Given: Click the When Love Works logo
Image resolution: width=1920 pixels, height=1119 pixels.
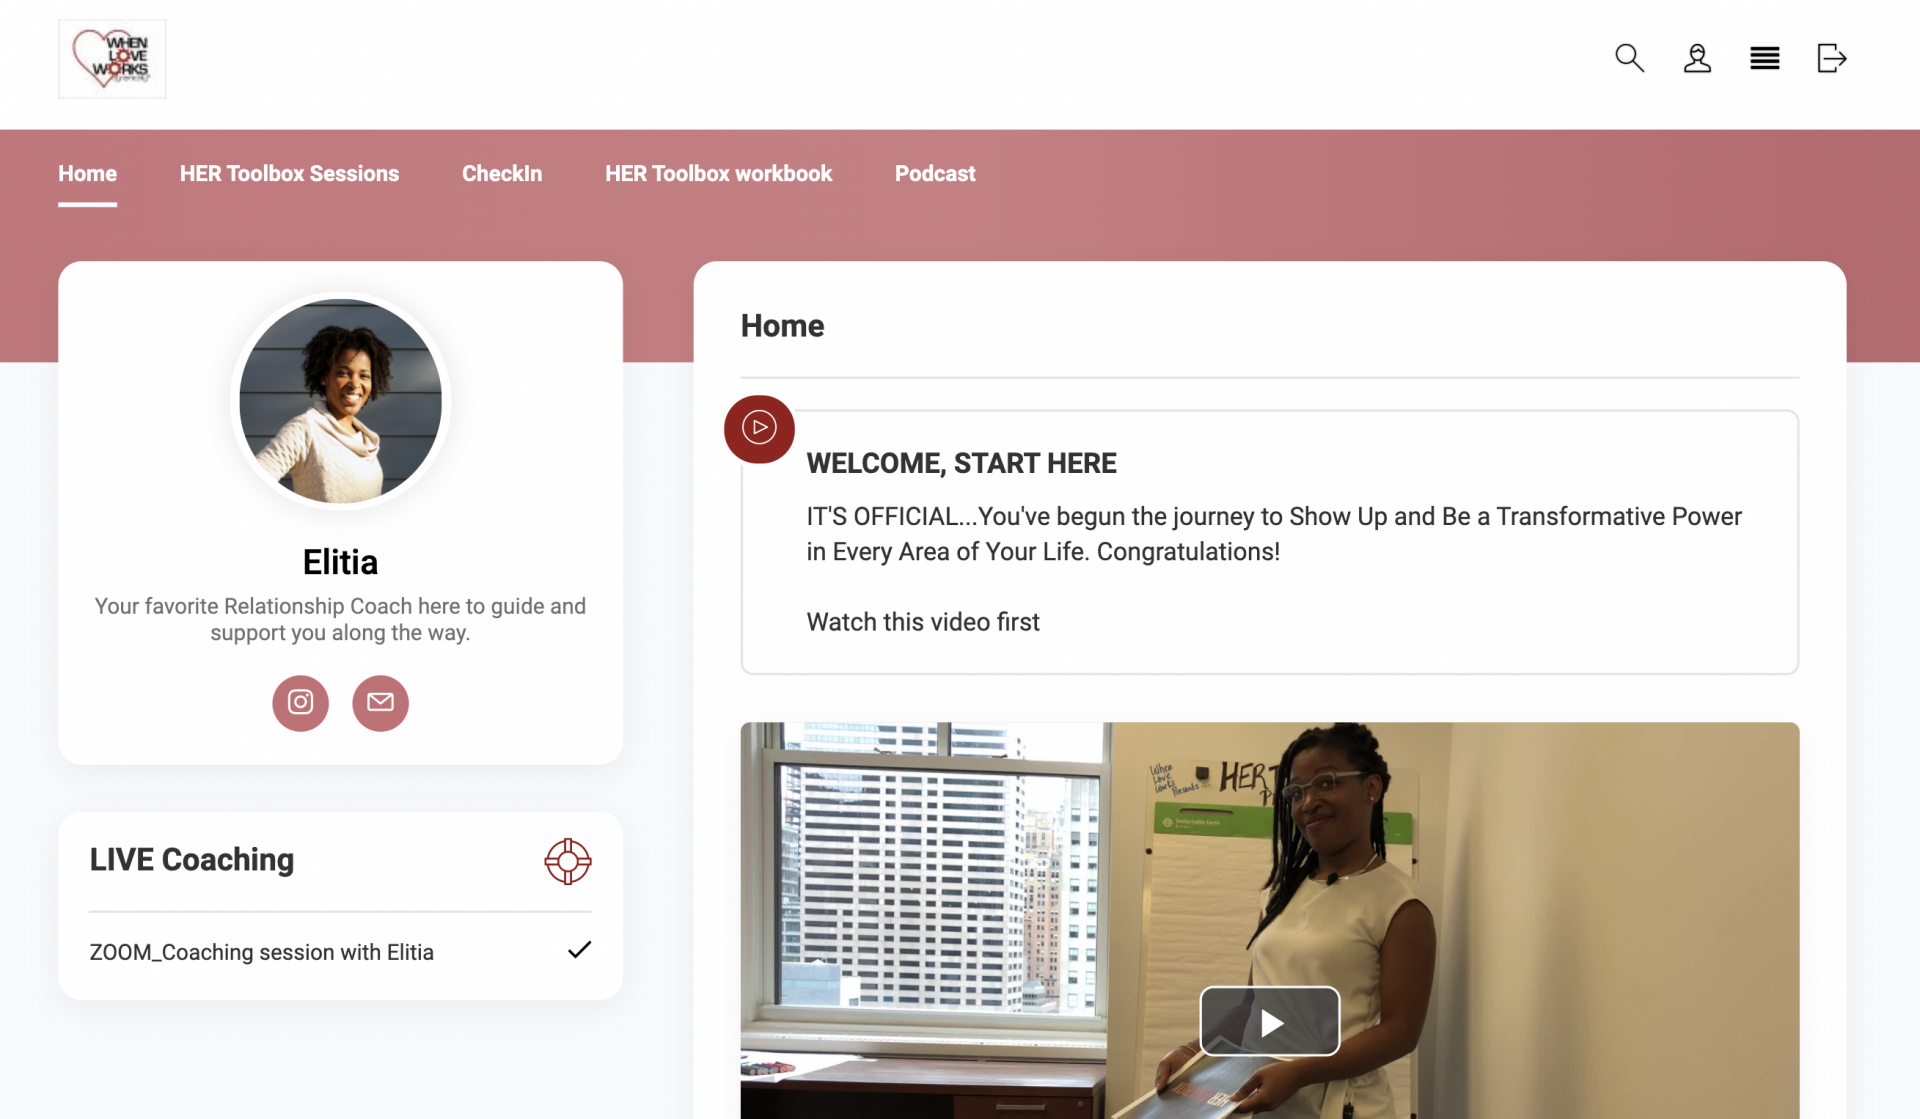Looking at the screenshot, I should (x=112, y=58).
